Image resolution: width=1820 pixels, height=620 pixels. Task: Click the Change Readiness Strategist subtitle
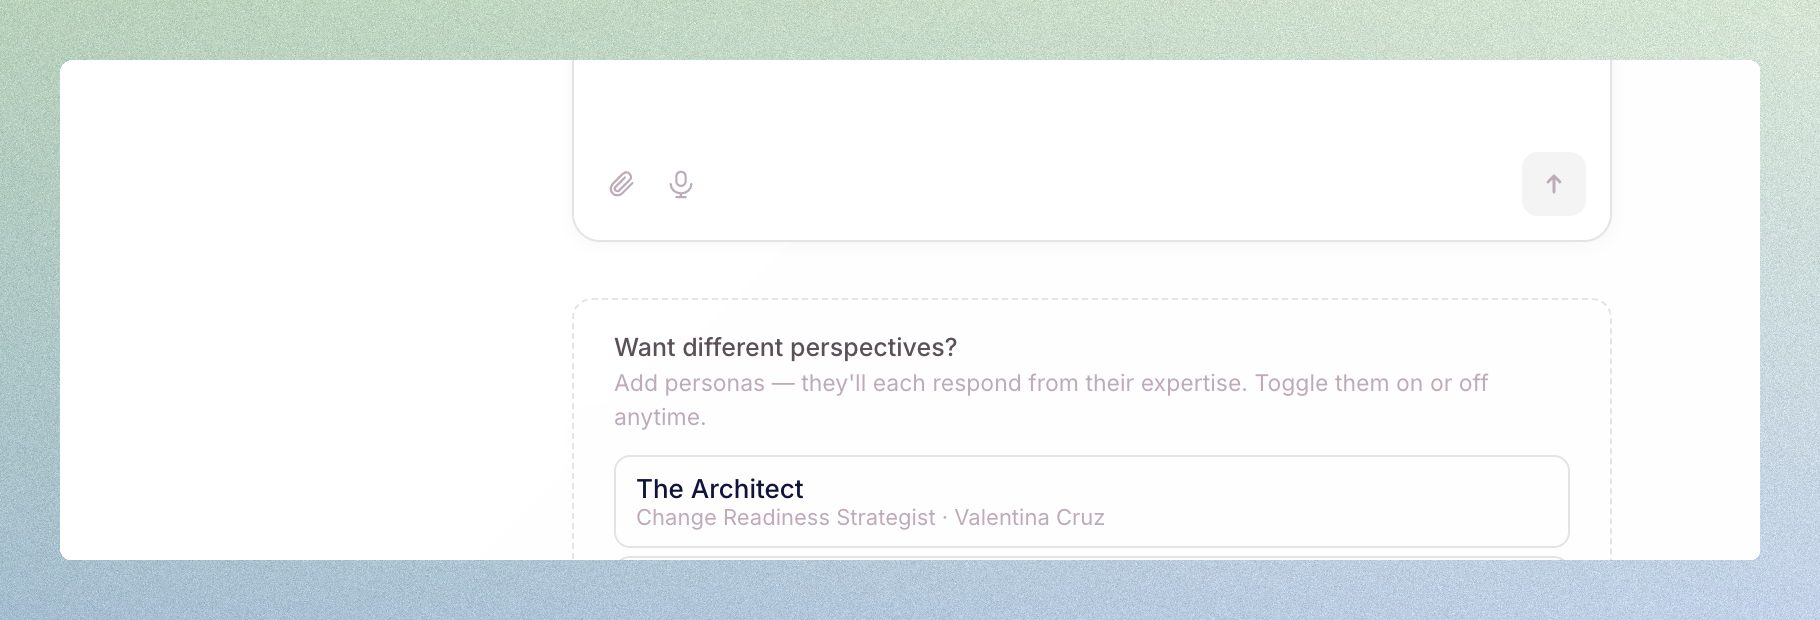(x=785, y=518)
